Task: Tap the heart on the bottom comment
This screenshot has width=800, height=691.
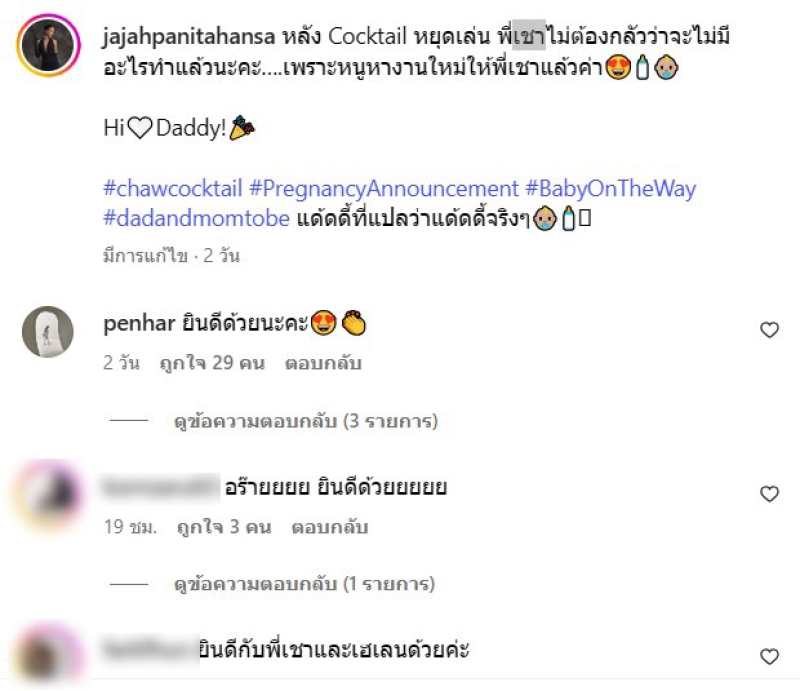Action: (769, 657)
